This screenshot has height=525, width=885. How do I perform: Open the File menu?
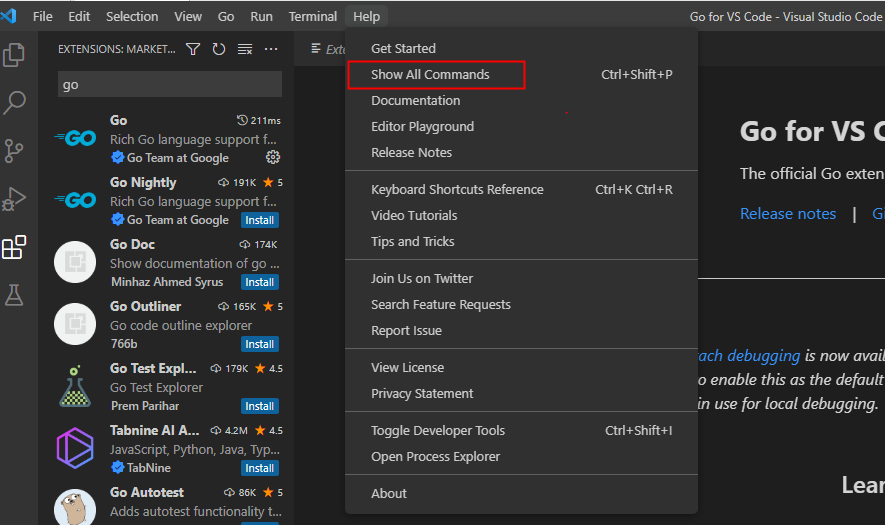(42, 16)
